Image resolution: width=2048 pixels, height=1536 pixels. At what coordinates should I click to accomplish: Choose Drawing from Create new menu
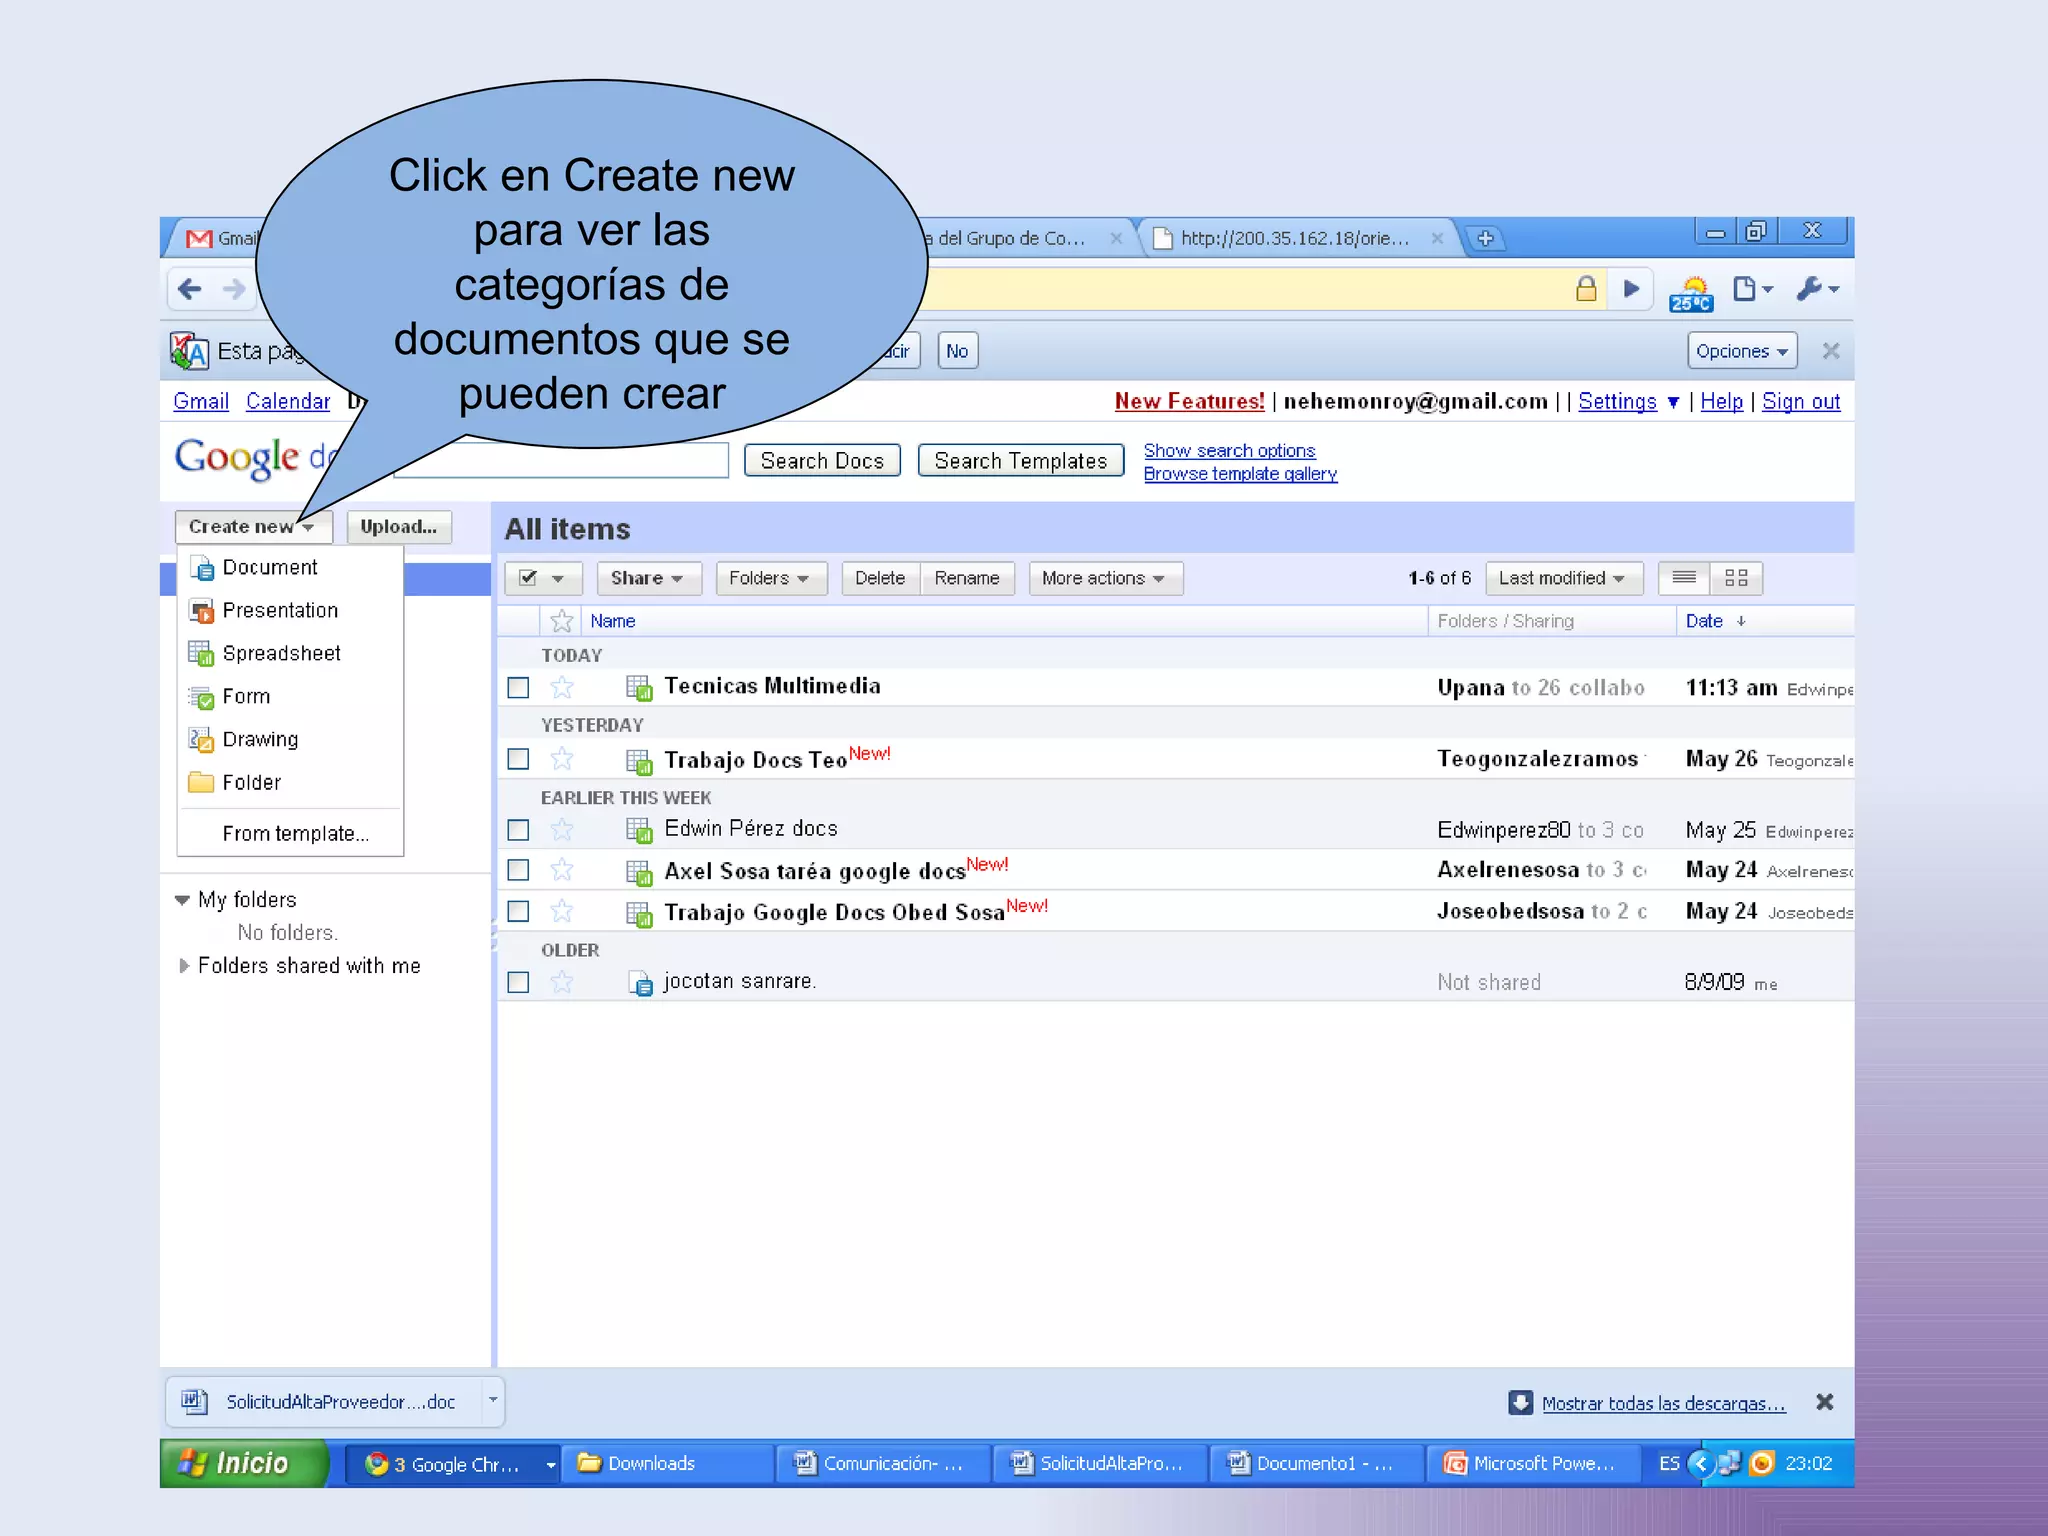[x=290, y=740]
